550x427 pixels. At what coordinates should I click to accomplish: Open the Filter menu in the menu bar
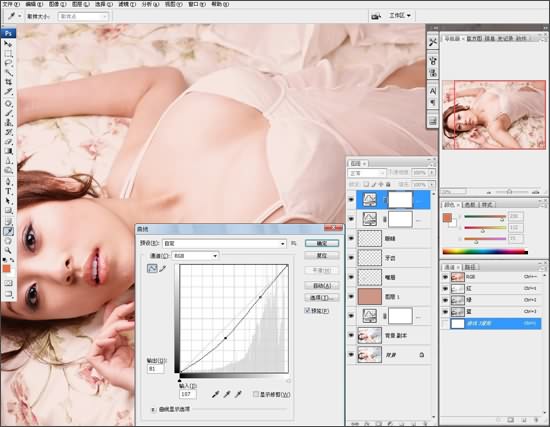[126, 4]
